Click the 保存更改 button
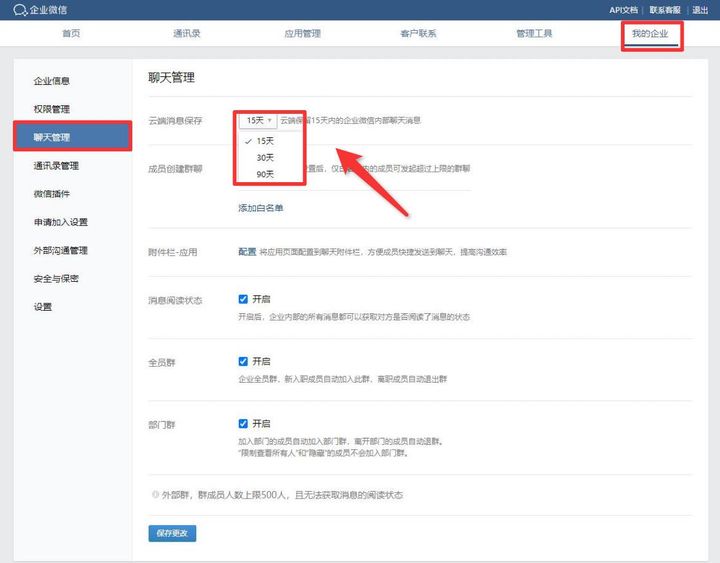This screenshot has width=720, height=563. coord(172,533)
